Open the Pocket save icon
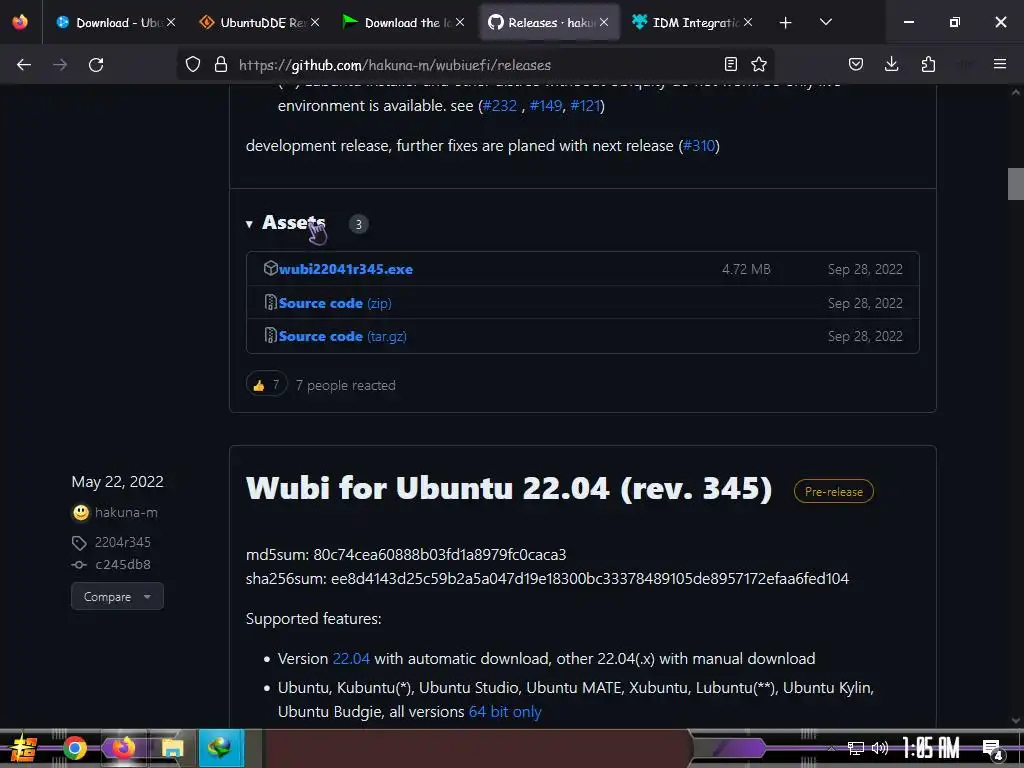 pyautogui.click(x=856, y=64)
